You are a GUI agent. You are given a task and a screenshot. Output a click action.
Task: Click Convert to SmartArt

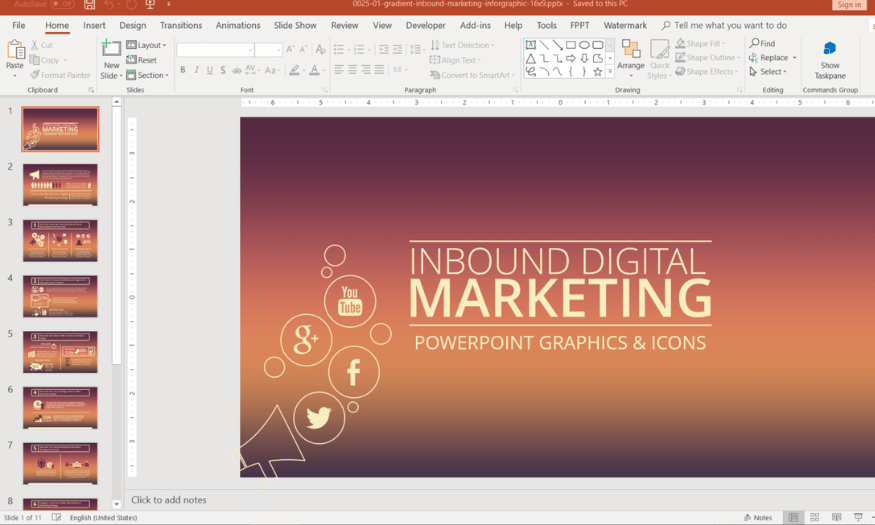[x=473, y=75]
